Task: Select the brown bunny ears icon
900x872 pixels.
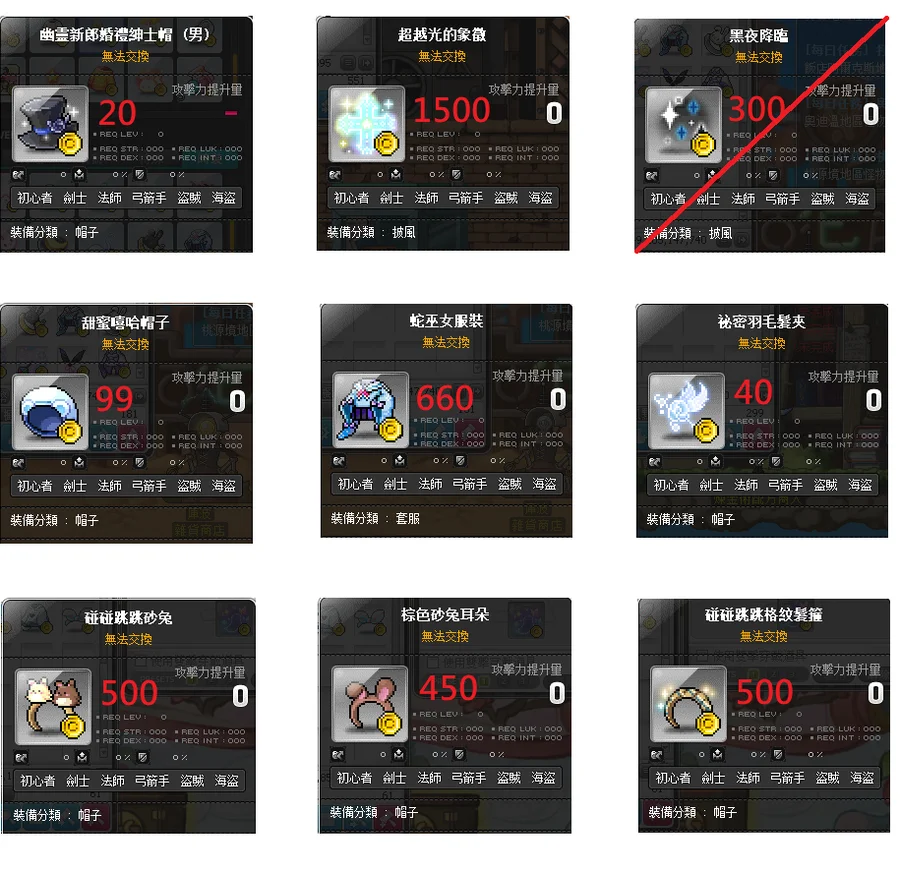Action: point(370,704)
